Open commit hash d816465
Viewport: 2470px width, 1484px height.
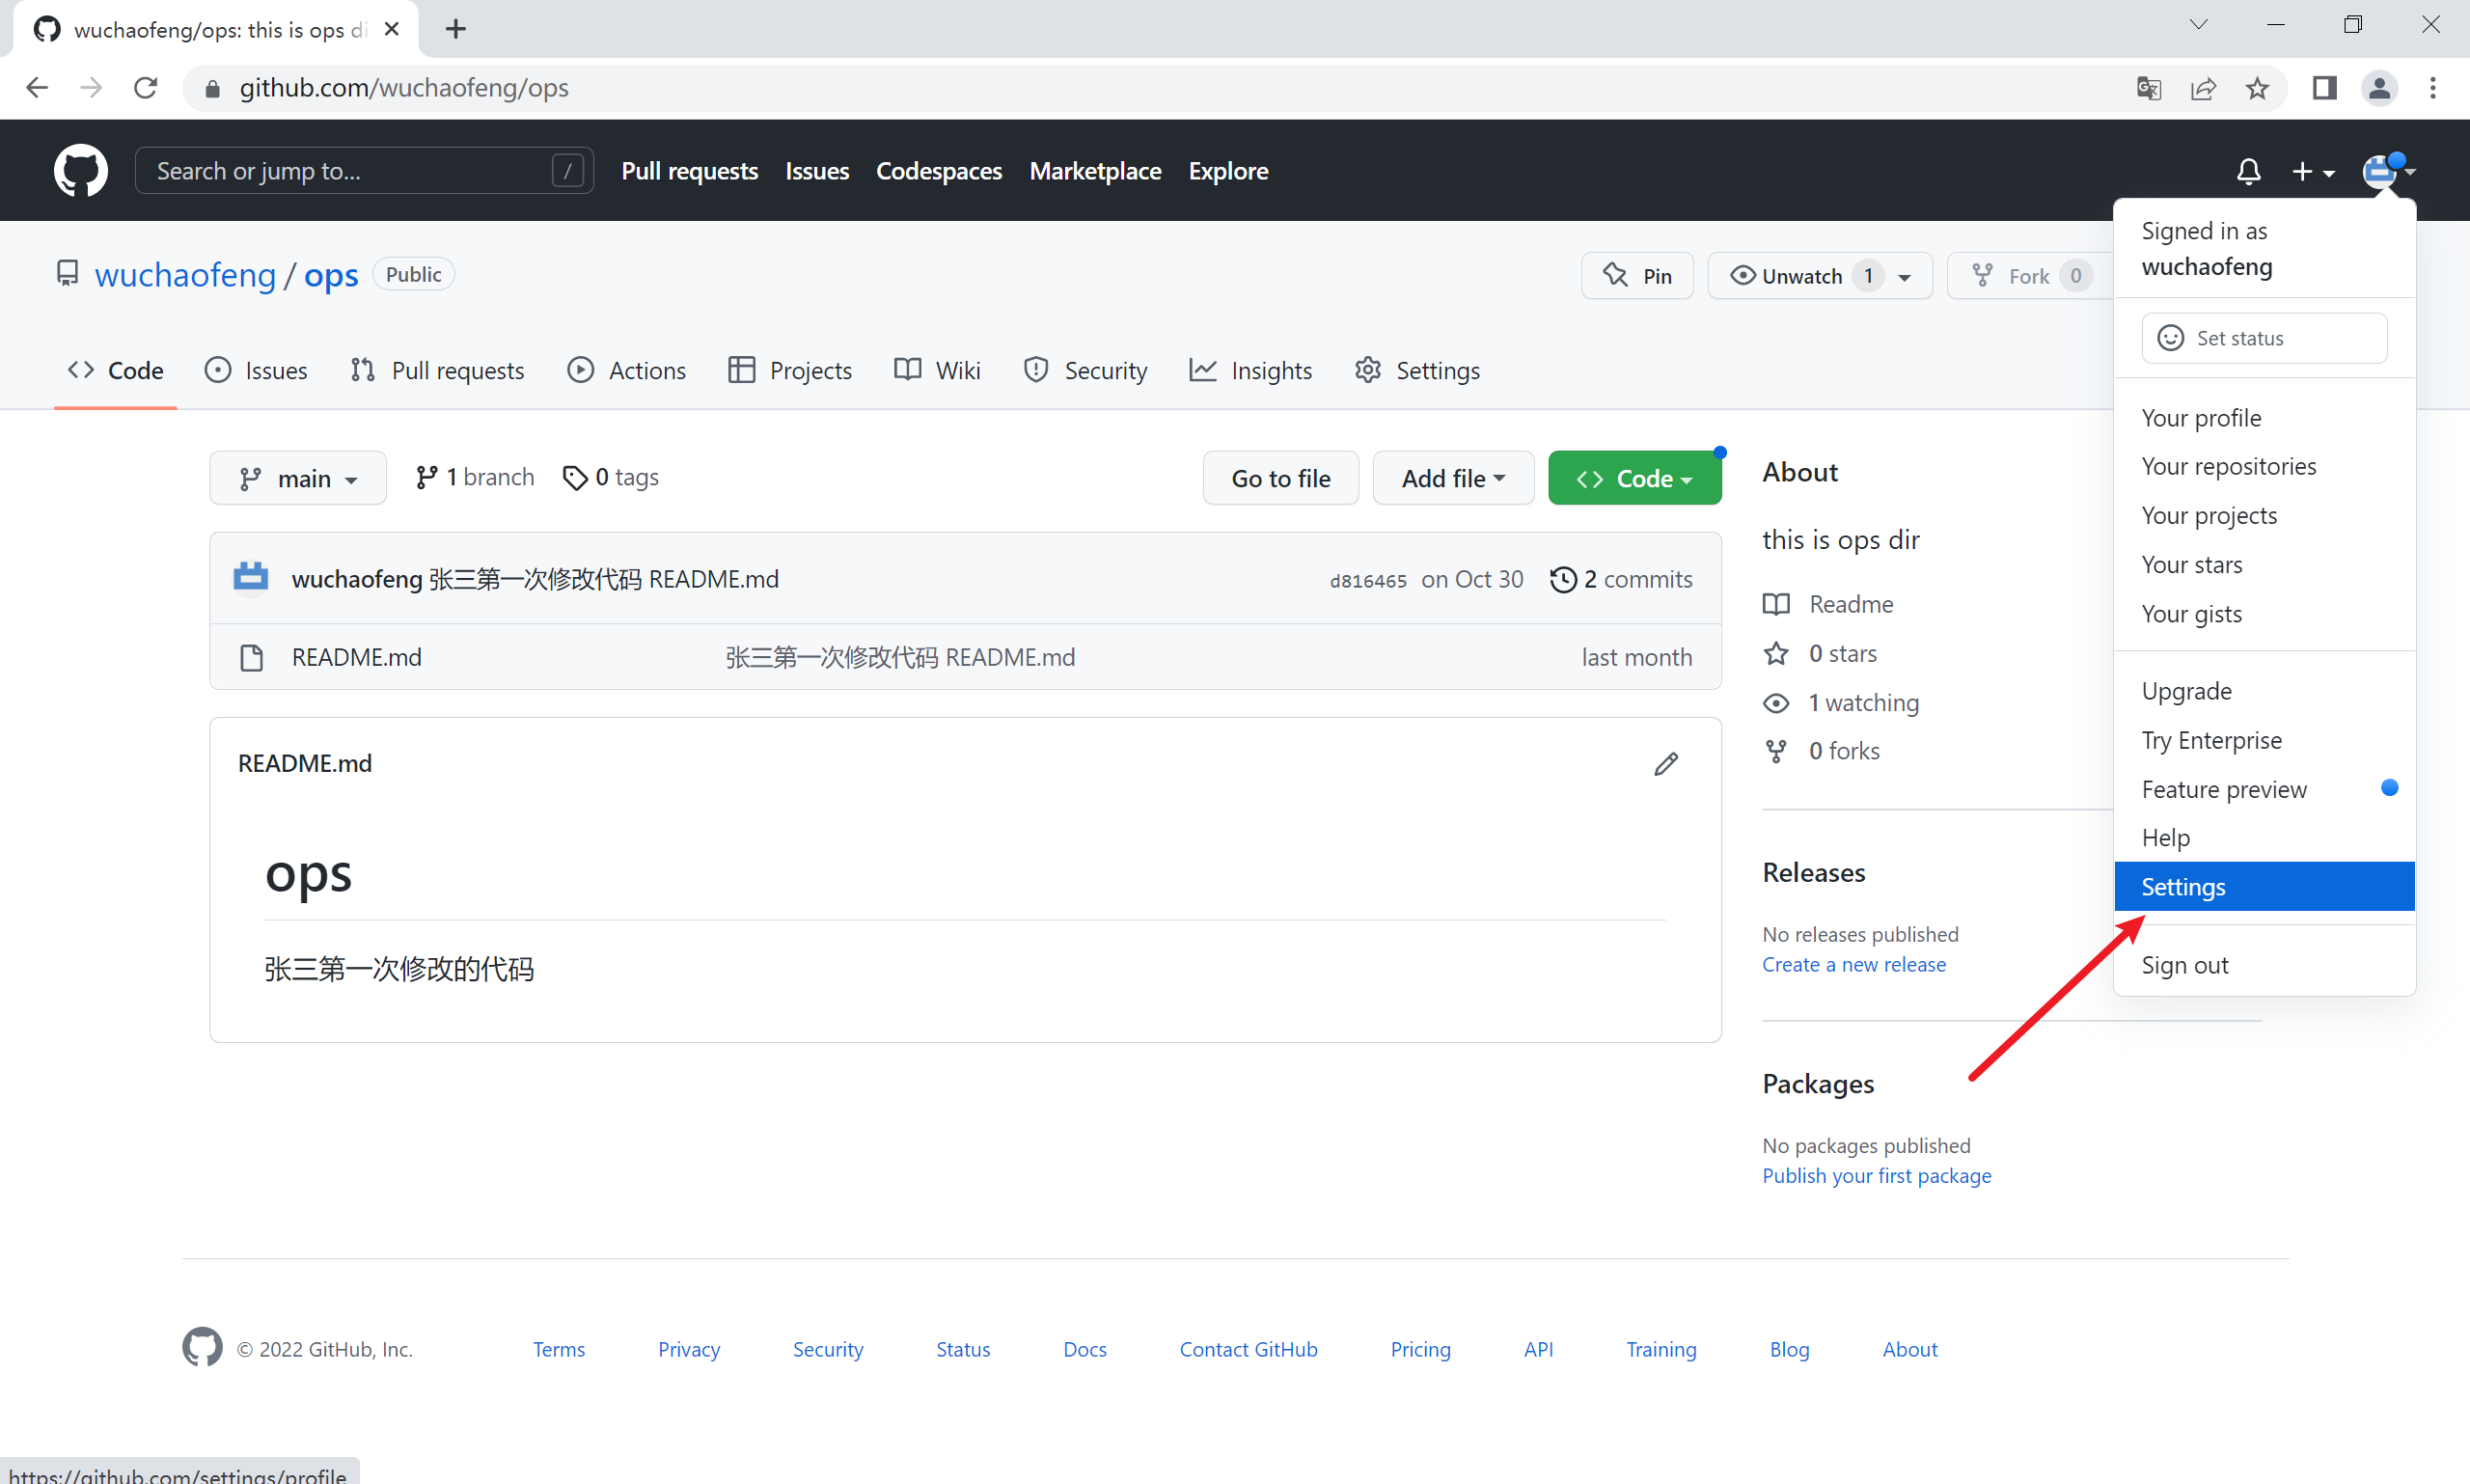[1367, 581]
